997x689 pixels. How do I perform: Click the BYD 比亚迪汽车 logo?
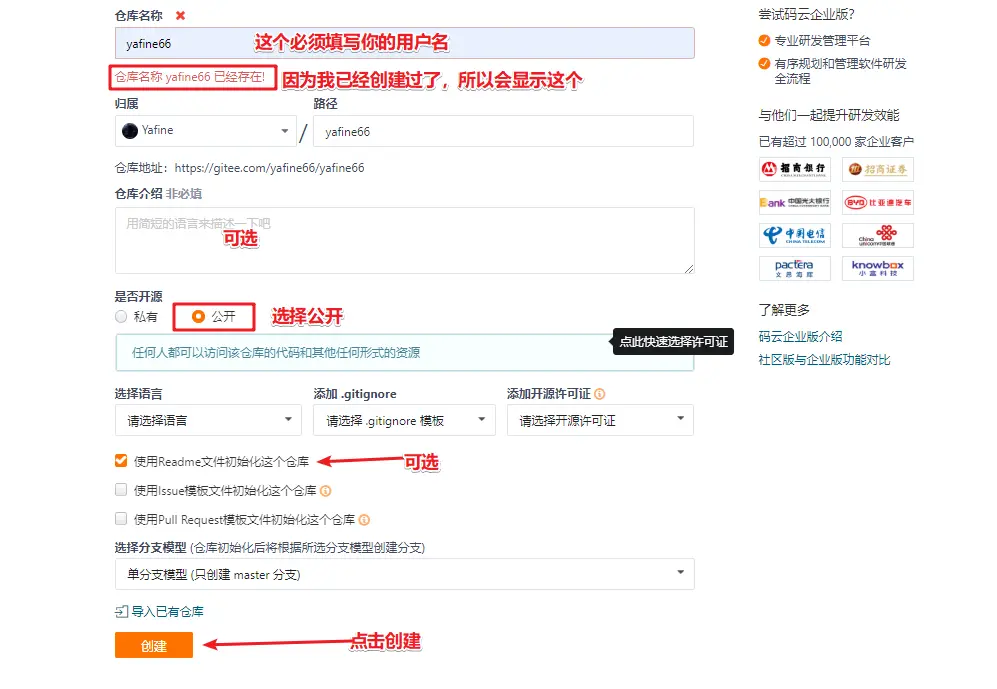[x=878, y=202]
